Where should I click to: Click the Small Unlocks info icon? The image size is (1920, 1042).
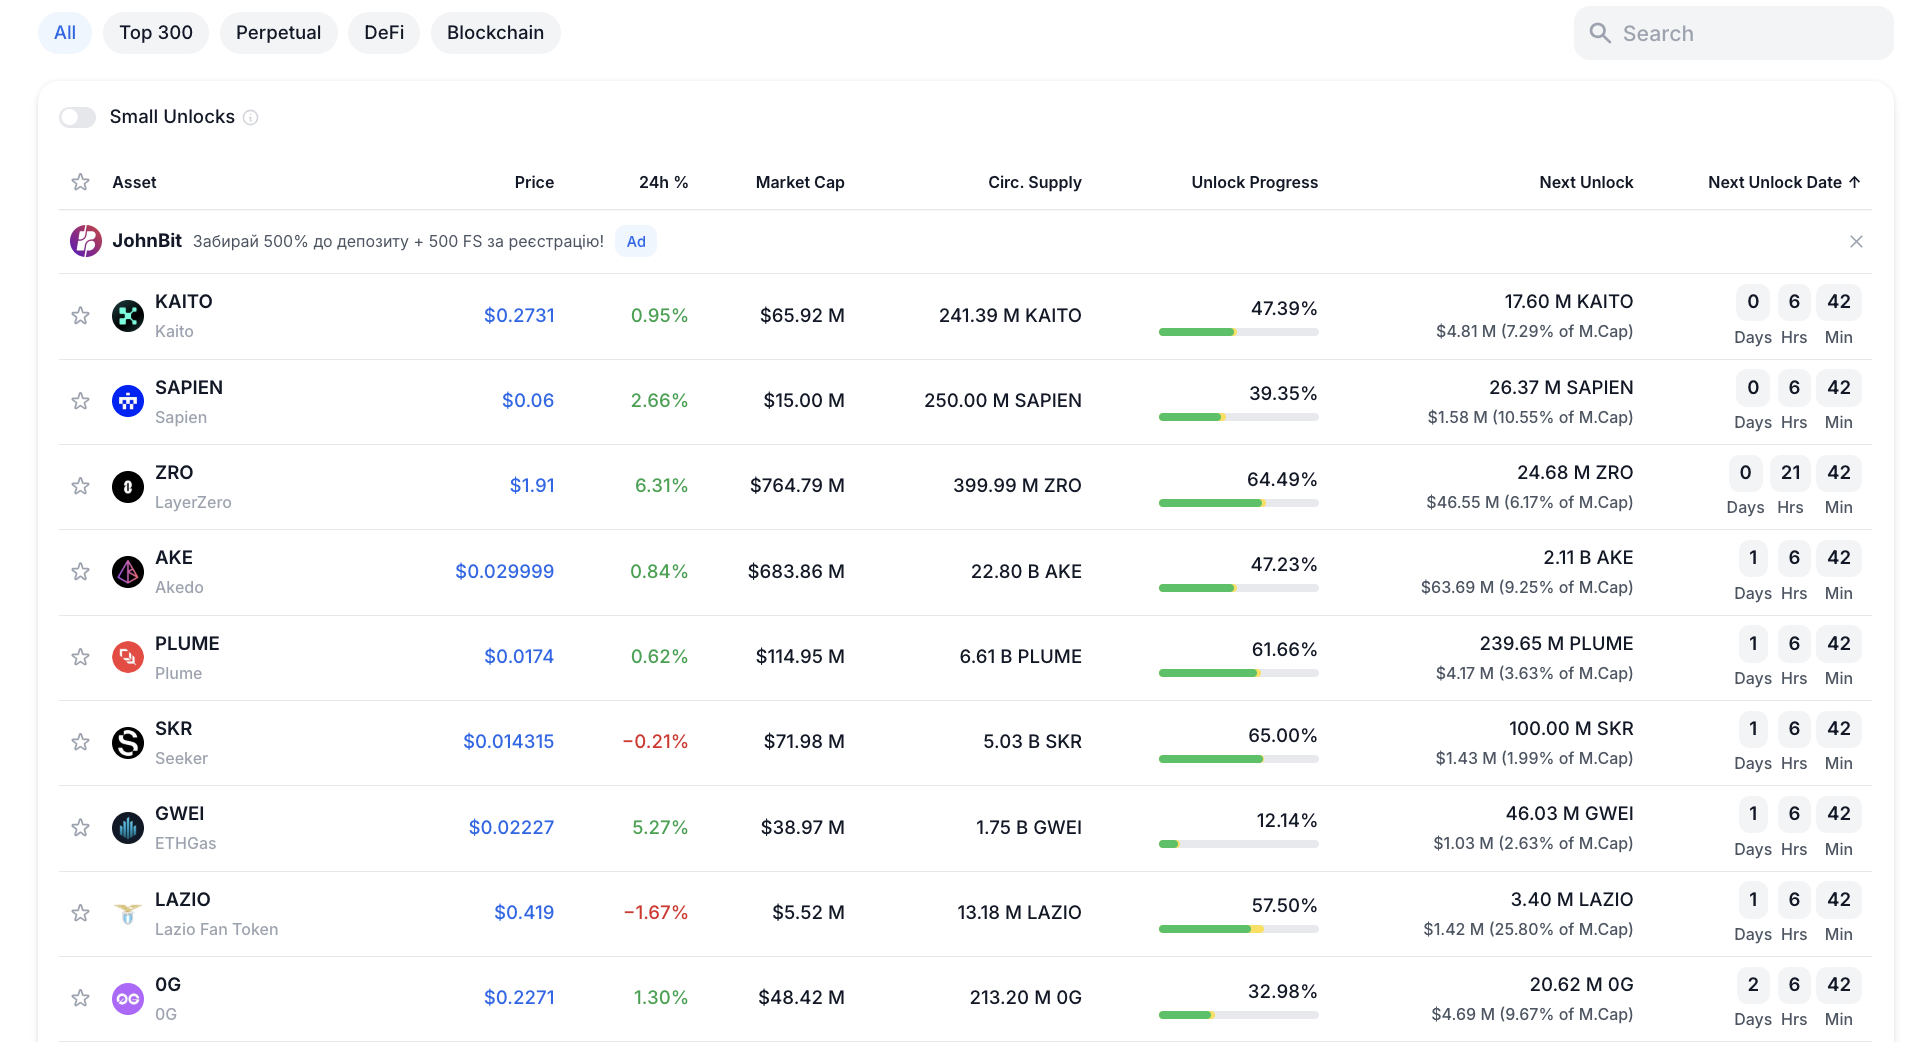(x=251, y=118)
